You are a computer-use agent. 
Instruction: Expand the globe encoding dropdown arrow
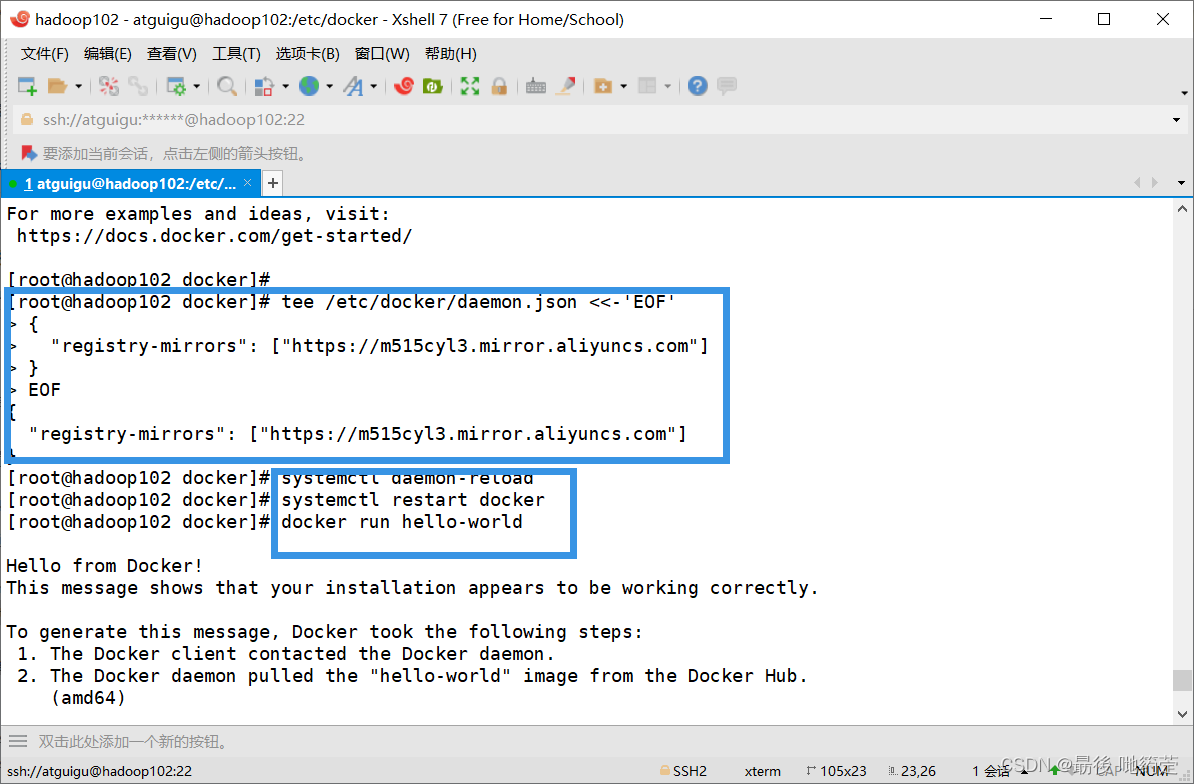pyautogui.click(x=330, y=87)
